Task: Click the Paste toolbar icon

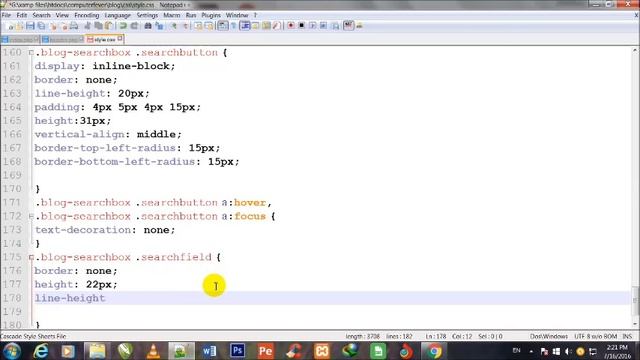Action: [x=109, y=26]
